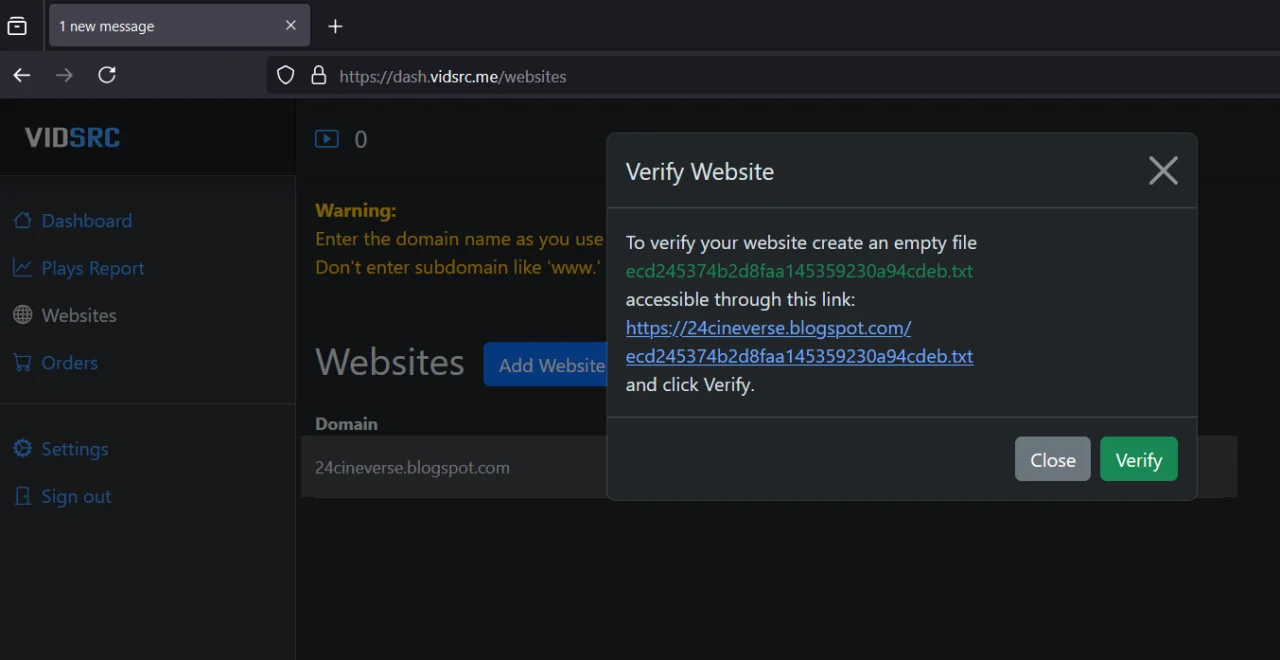
Task: Open Orders in the sidebar
Action: 69,363
